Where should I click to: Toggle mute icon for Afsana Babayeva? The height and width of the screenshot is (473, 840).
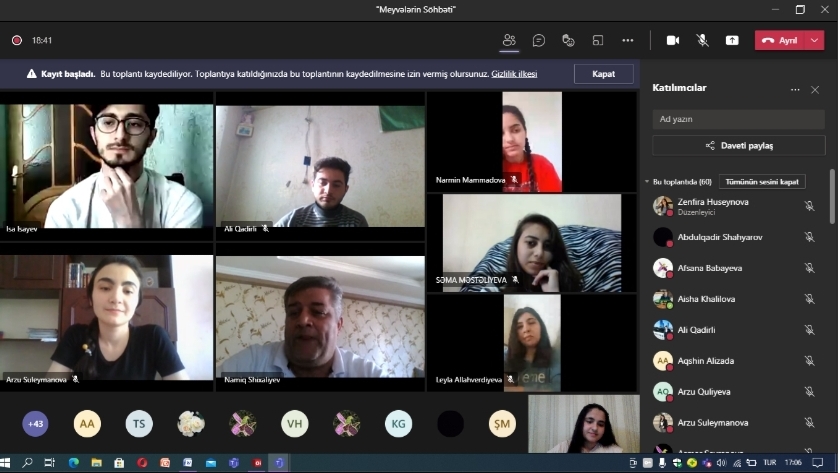pos(809,268)
